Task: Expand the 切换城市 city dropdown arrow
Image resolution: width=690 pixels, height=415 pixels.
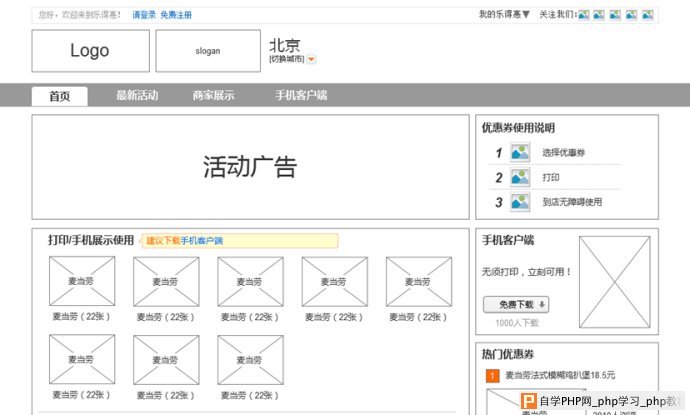Action: pos(312,60)
